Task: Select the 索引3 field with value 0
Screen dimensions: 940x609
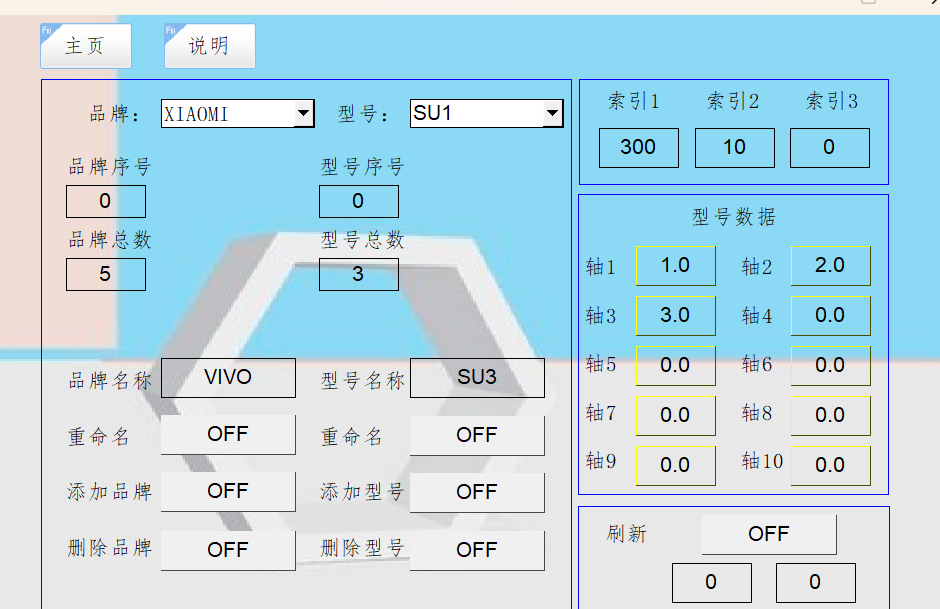Action: click(829, 148)
